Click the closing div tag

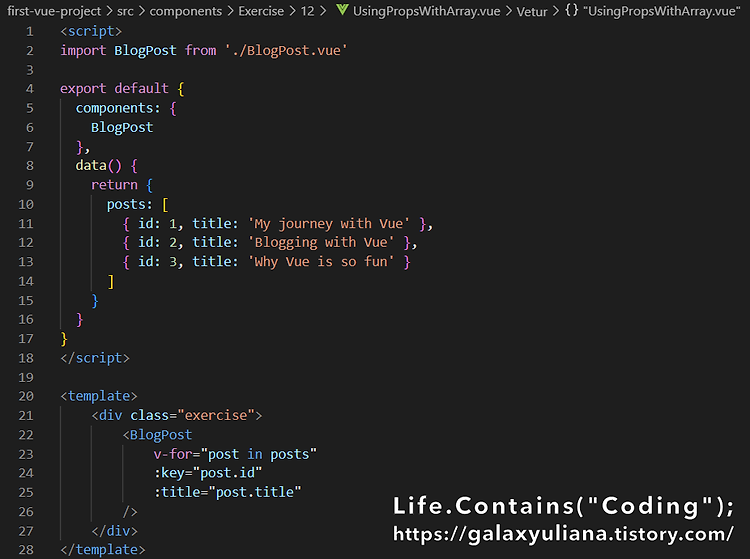pos(114,531)
